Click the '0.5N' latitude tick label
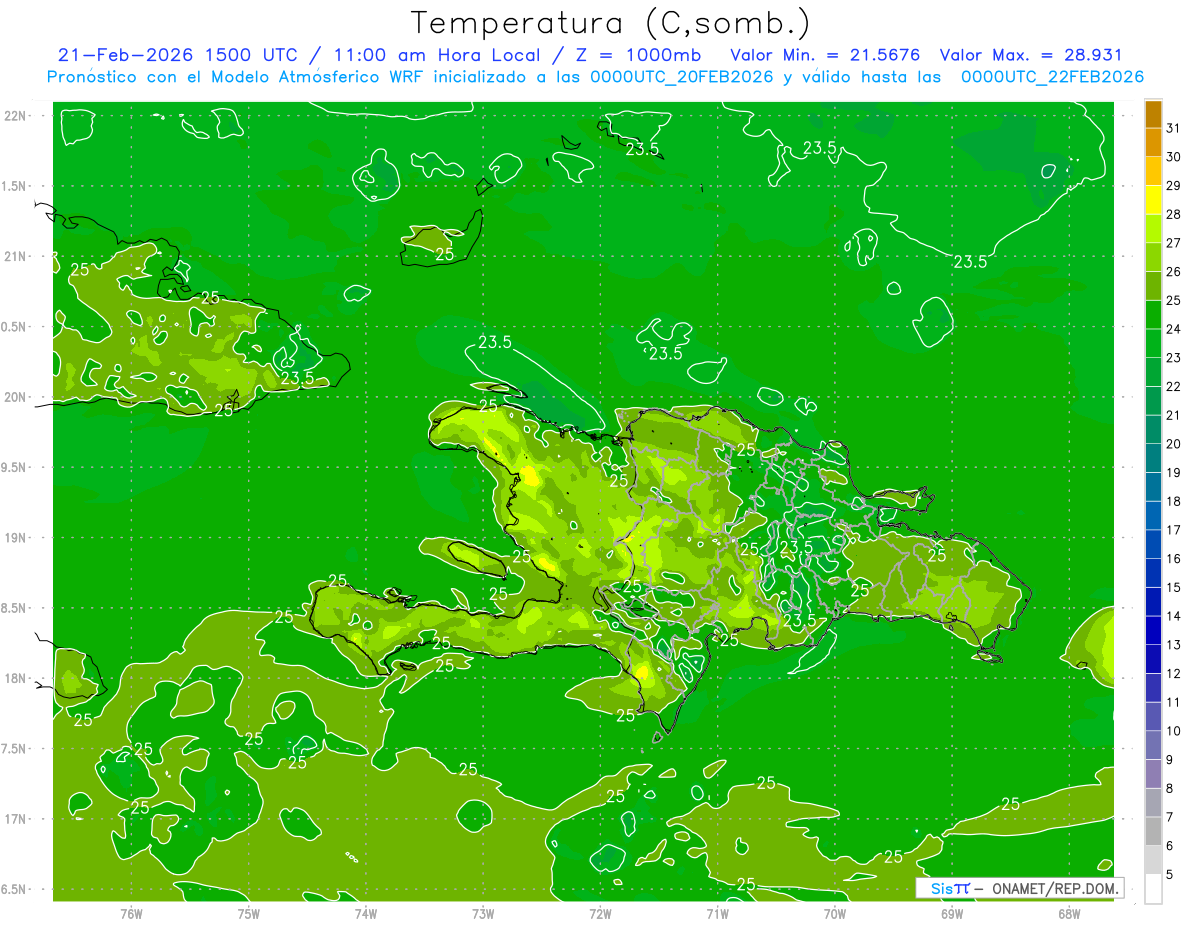This screenshot has height=927, width=1200. pos(14,327)
